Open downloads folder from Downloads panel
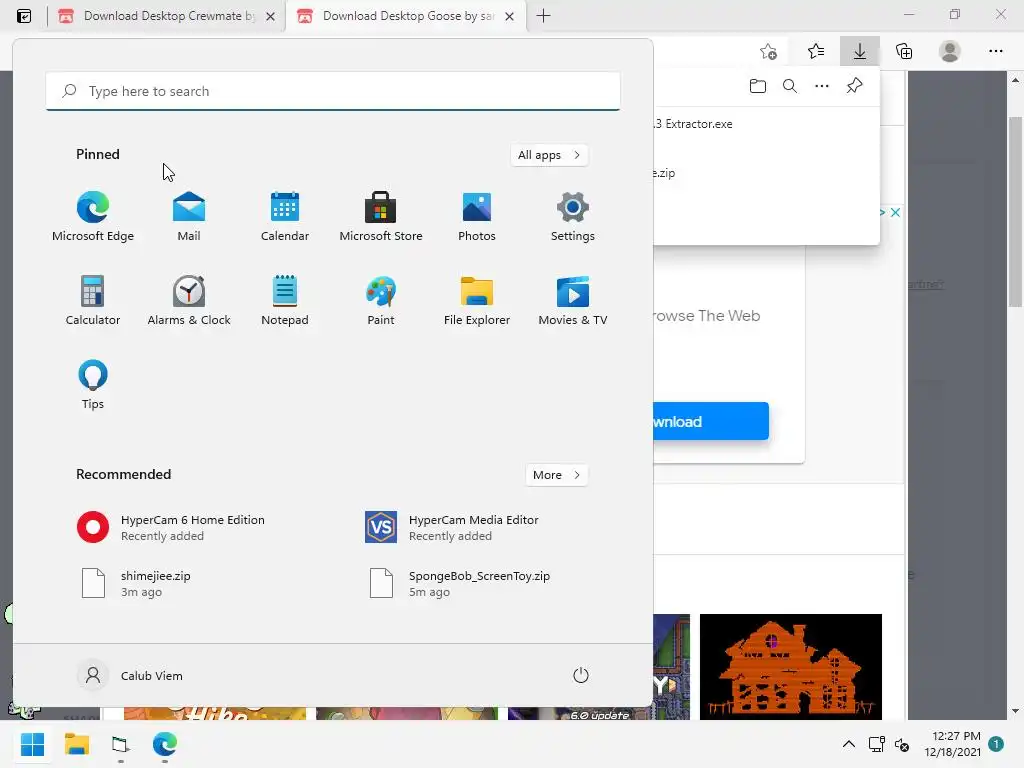Image resolution: width=1024 pixels, height=768 pixels. pos(758,86)
